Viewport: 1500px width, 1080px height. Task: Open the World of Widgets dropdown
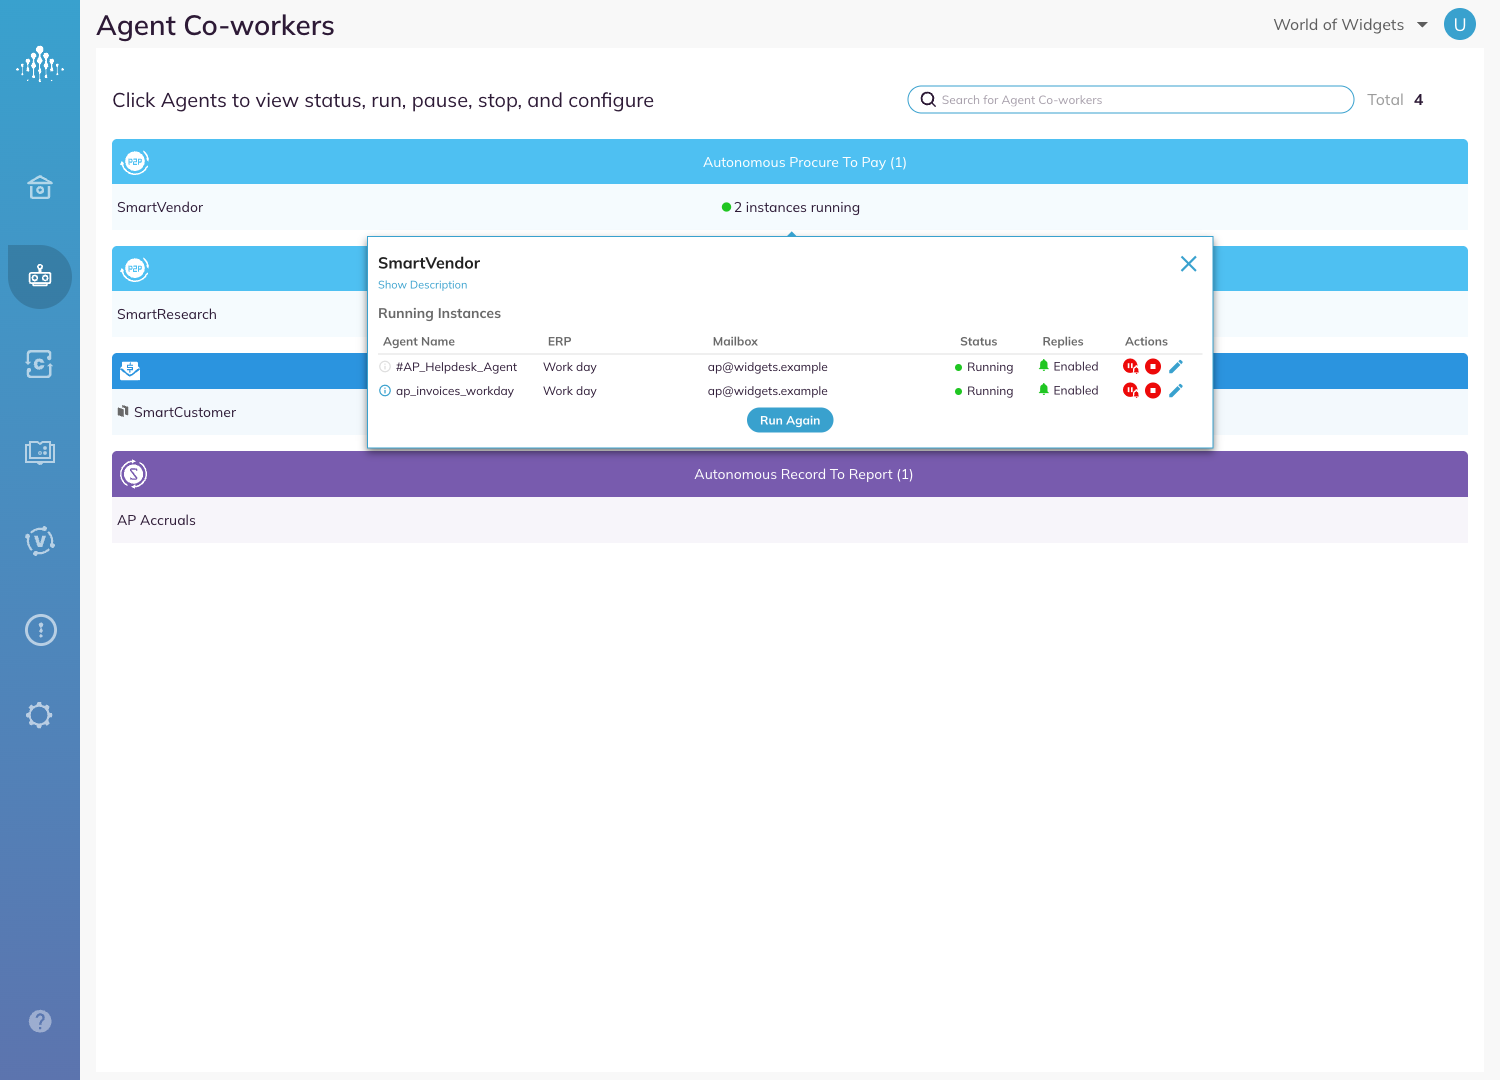click(1350, 25)
